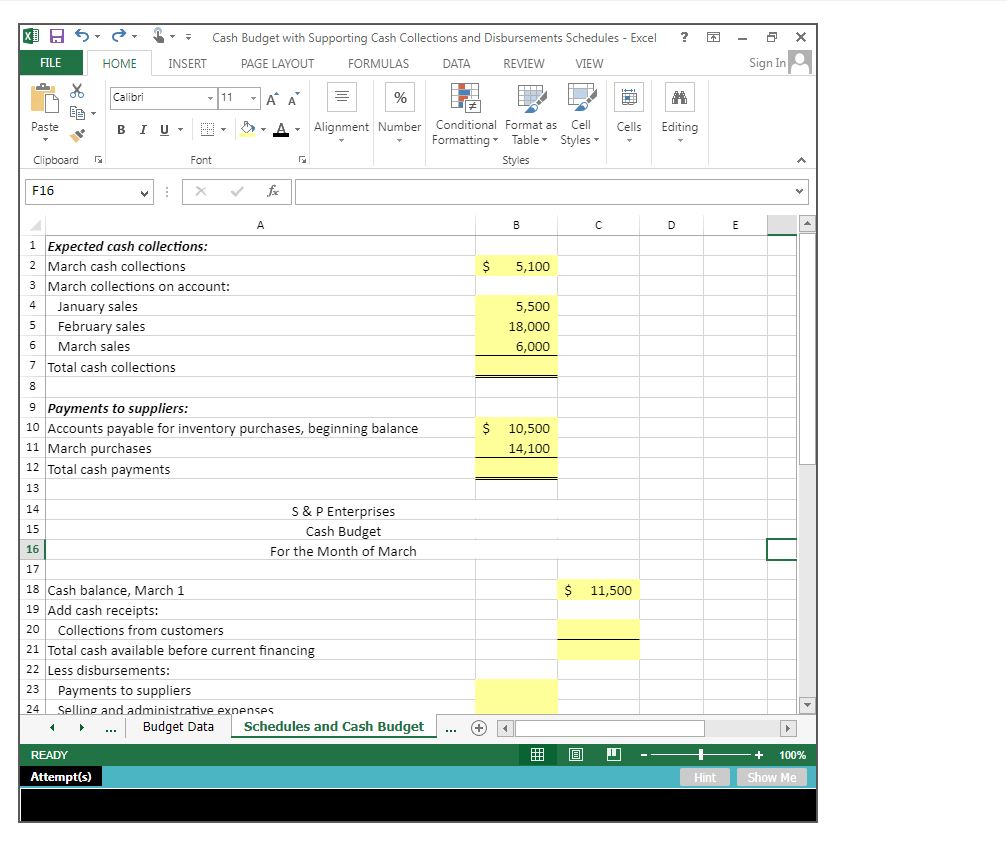Open Number format group
1007x849 pixels.
pyautogui.click(x=399, y=112)
